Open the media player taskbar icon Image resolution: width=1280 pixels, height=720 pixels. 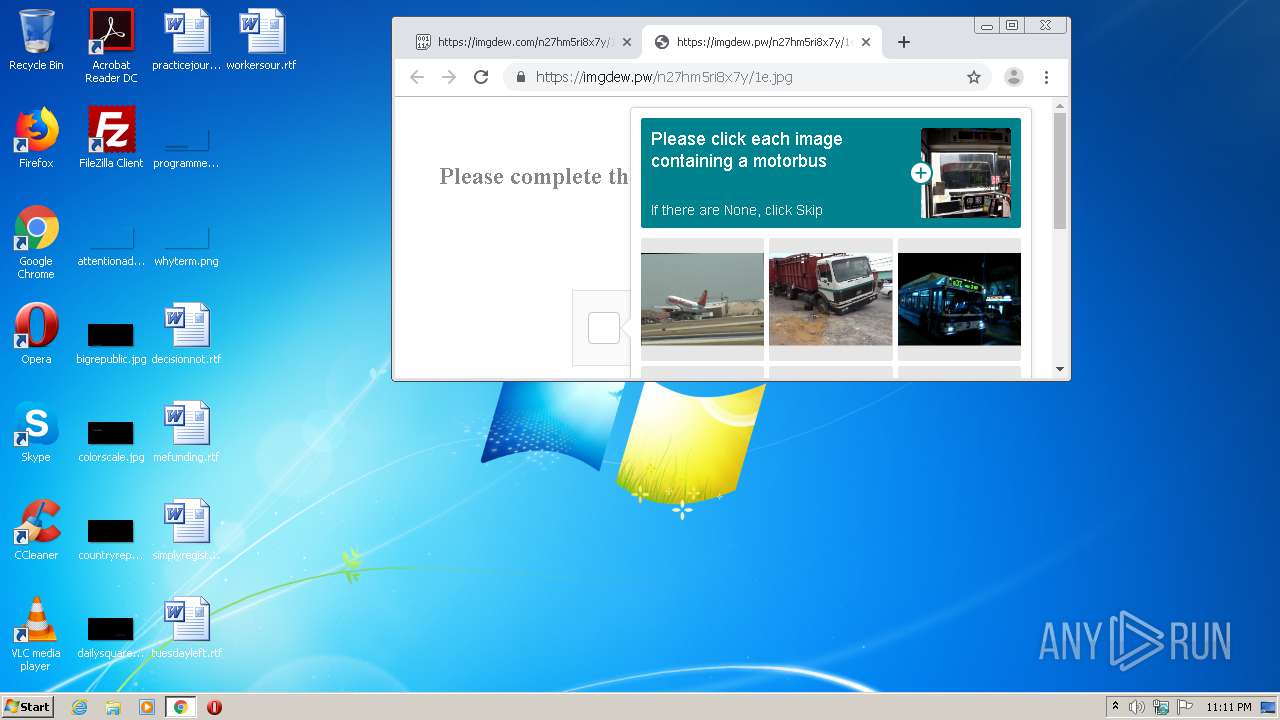[x=147, y=707]
